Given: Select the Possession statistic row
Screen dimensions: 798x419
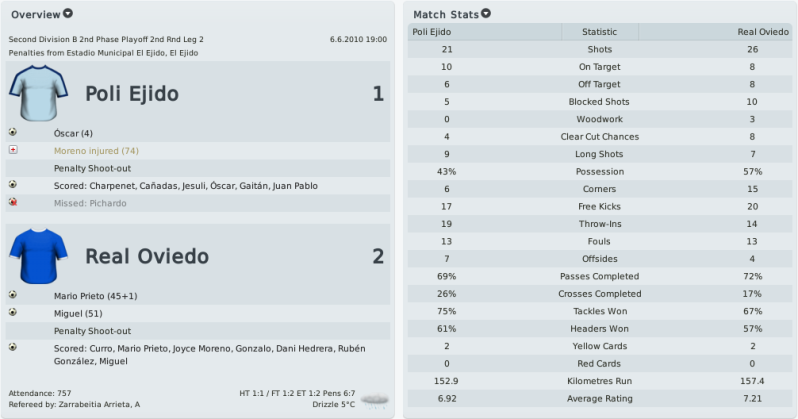Looking at the screenshot, I should (600, 172).
